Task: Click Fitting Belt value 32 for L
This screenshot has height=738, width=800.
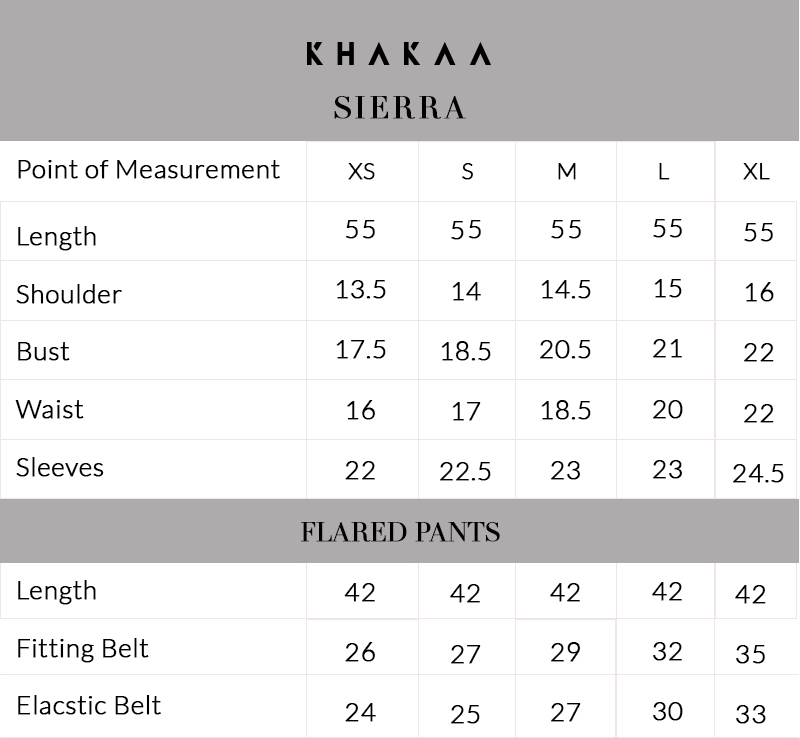Action: 667,652
